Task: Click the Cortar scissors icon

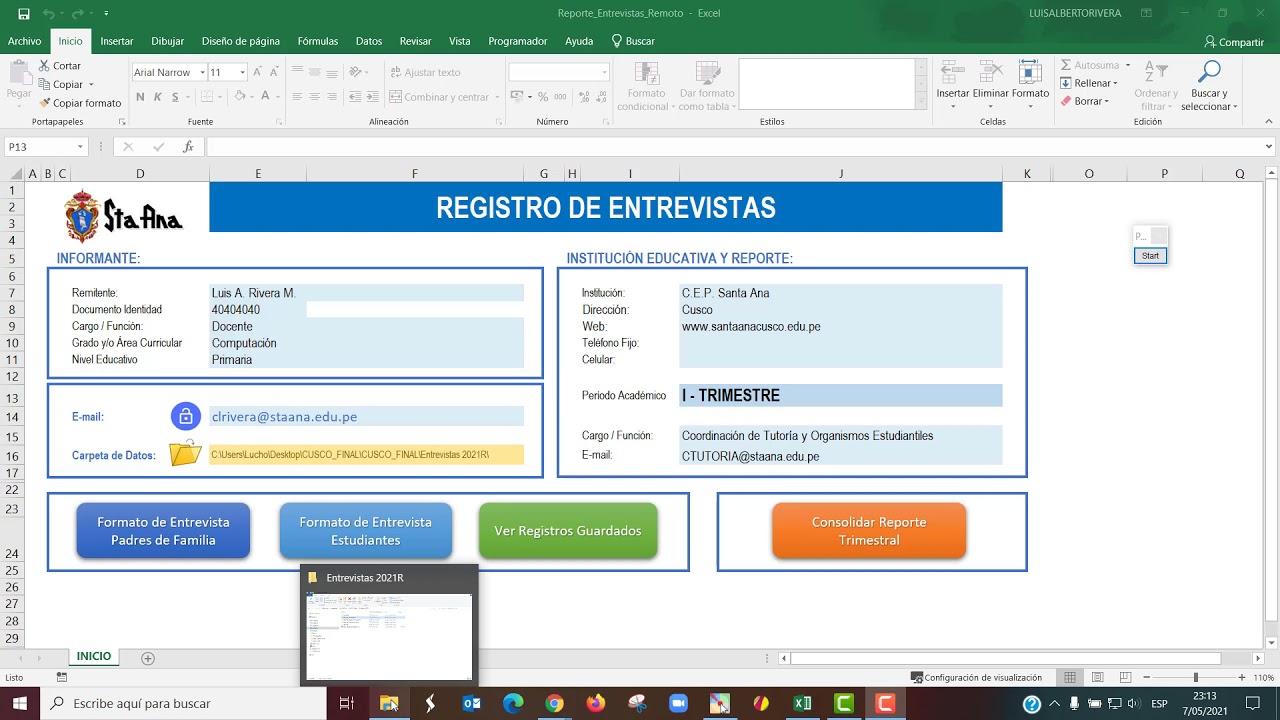Action: [44, 66]
